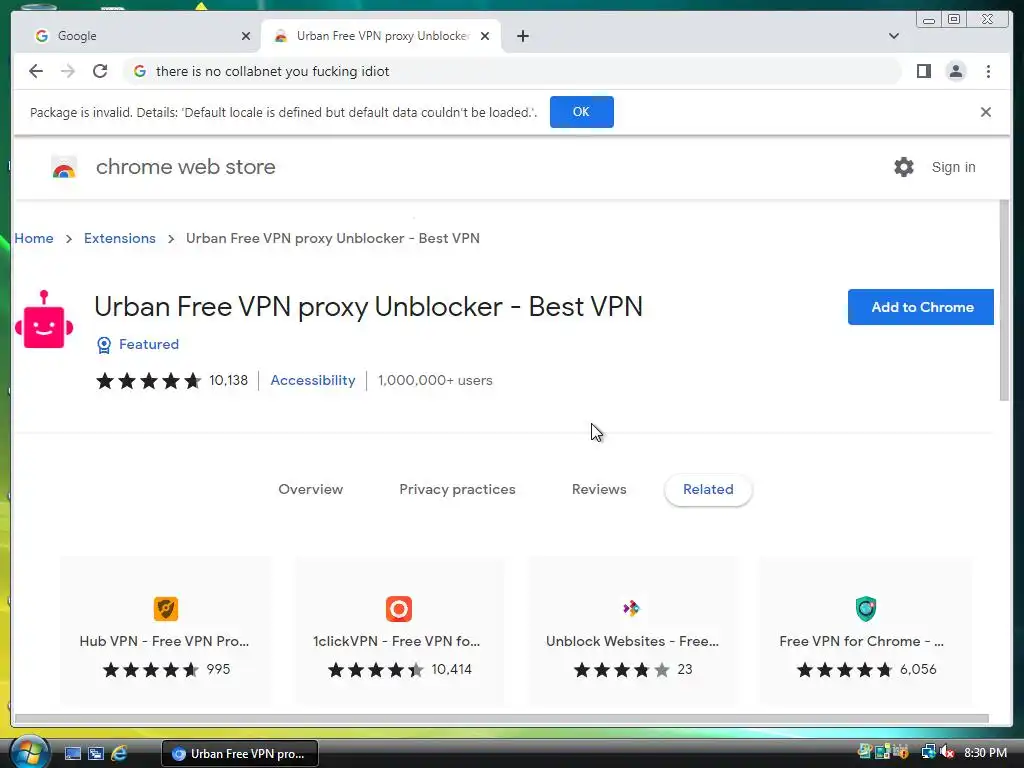The image size is (1024, 768).
Task: Select the Related tab
Action: pyautogui.click(x=709, y=489)
